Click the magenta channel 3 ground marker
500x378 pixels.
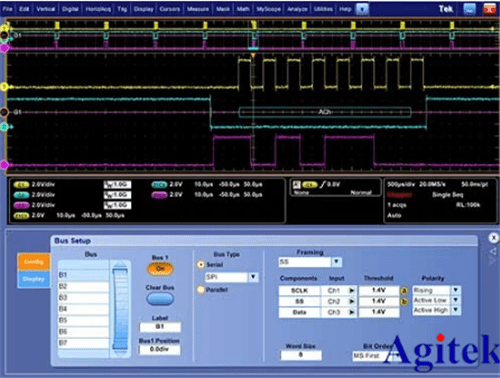point(4,165)
